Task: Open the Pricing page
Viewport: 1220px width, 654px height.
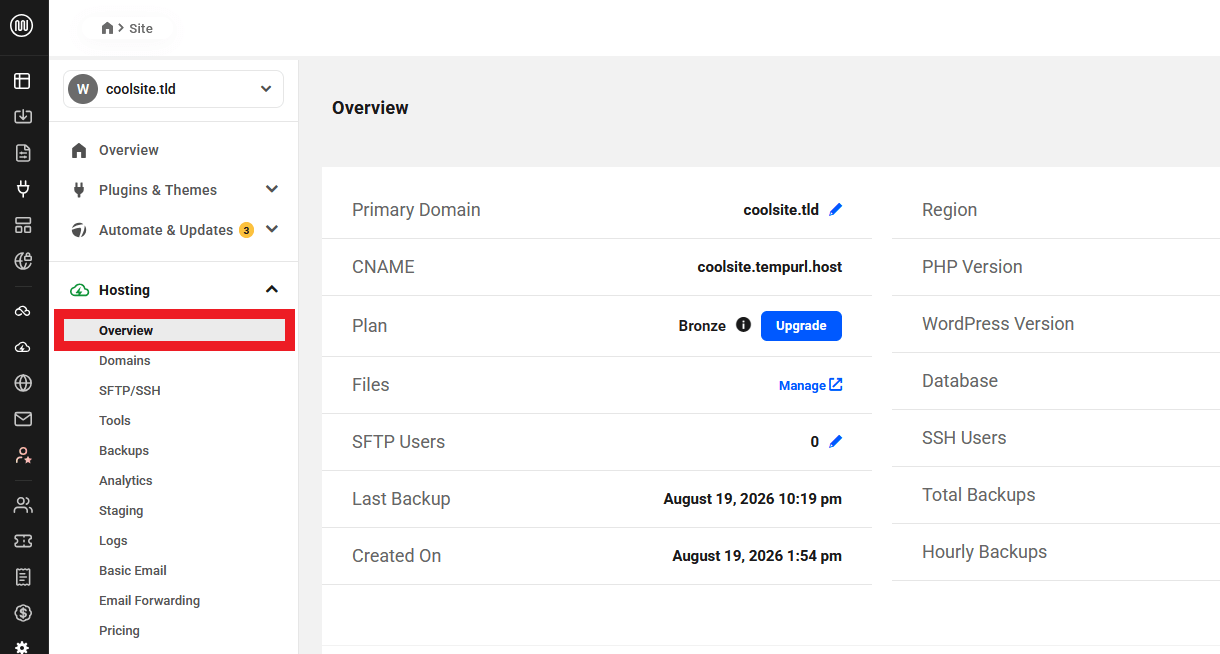Action: click(119, 630)
